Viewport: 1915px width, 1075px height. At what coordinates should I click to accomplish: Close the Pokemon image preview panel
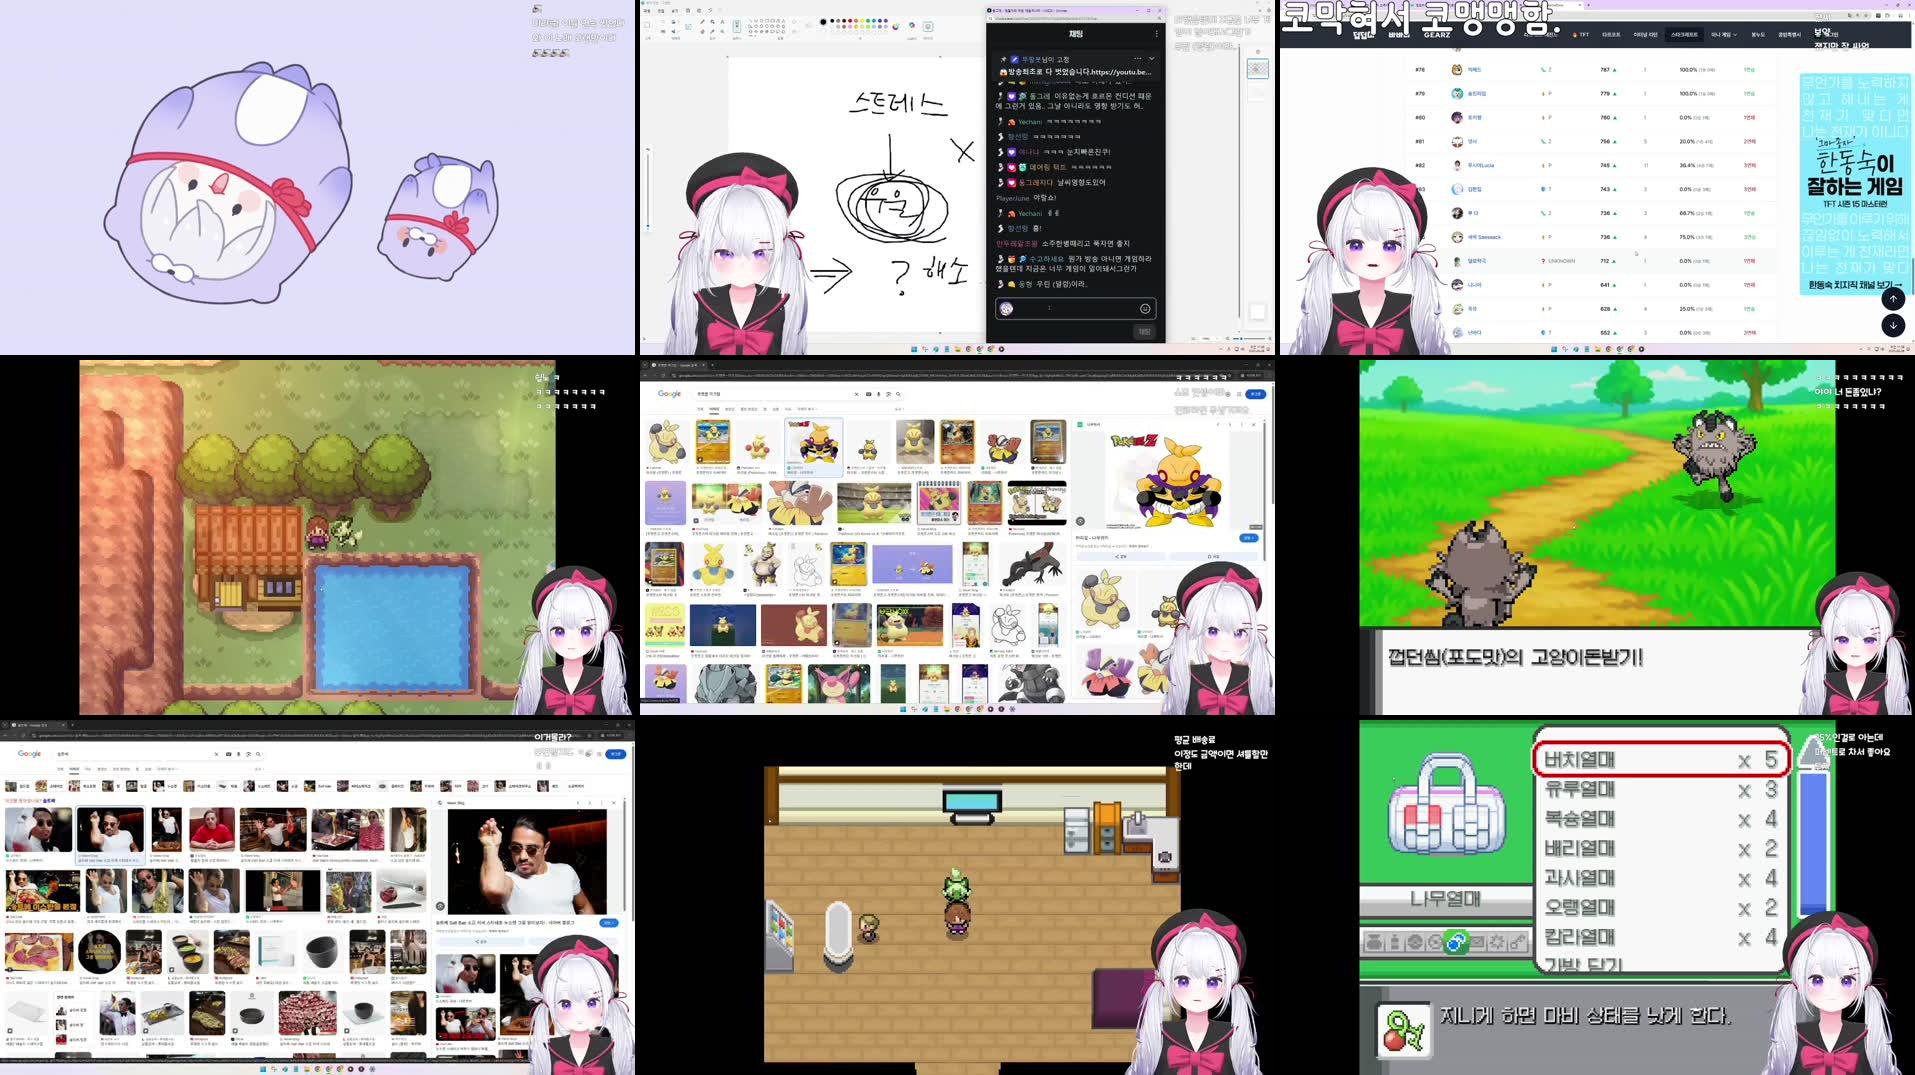pyautogui.click(x=1253, y=424)
